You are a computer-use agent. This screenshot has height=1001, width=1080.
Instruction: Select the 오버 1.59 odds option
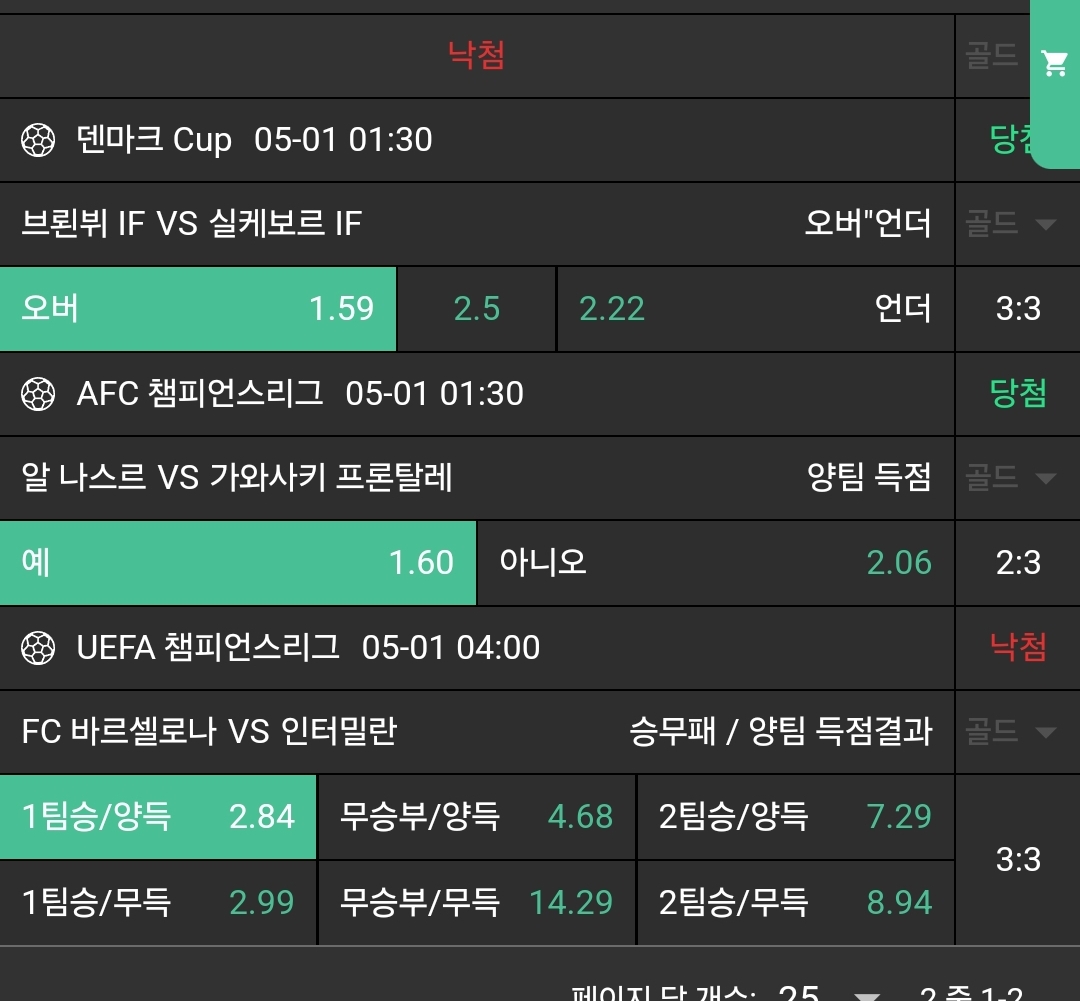tap(198, 309)
